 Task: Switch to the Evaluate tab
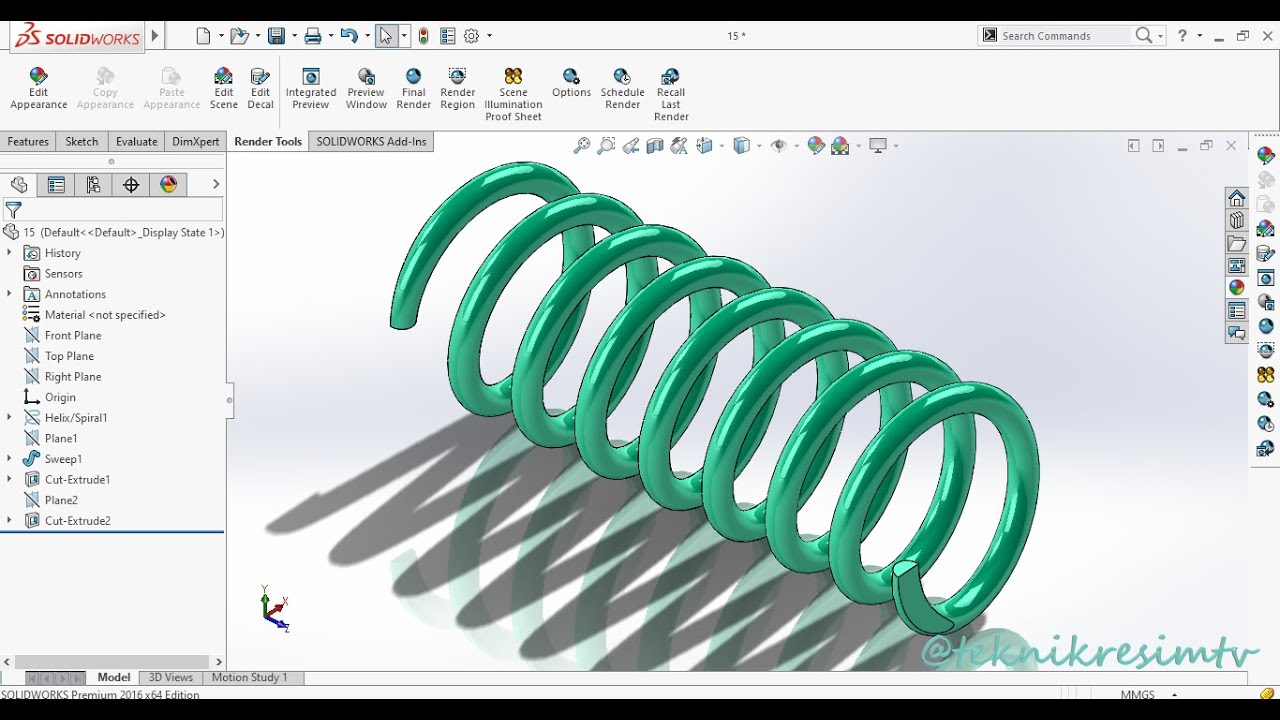pos(136,142)
